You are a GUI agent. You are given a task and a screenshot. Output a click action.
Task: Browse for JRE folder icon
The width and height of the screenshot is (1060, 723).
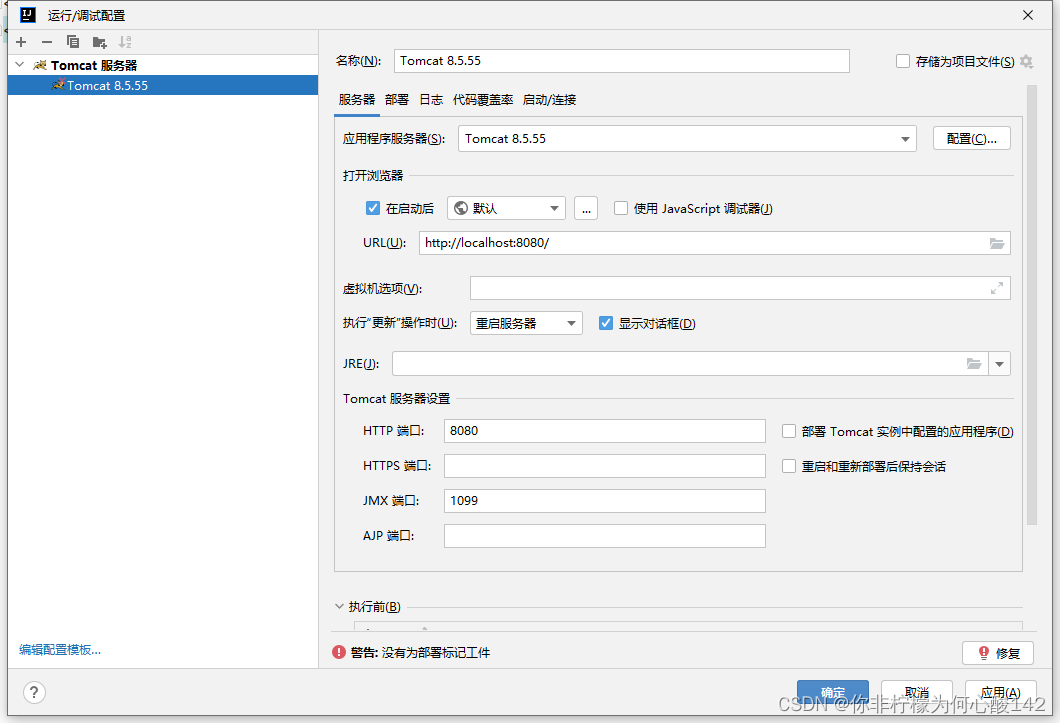(973, 364)
